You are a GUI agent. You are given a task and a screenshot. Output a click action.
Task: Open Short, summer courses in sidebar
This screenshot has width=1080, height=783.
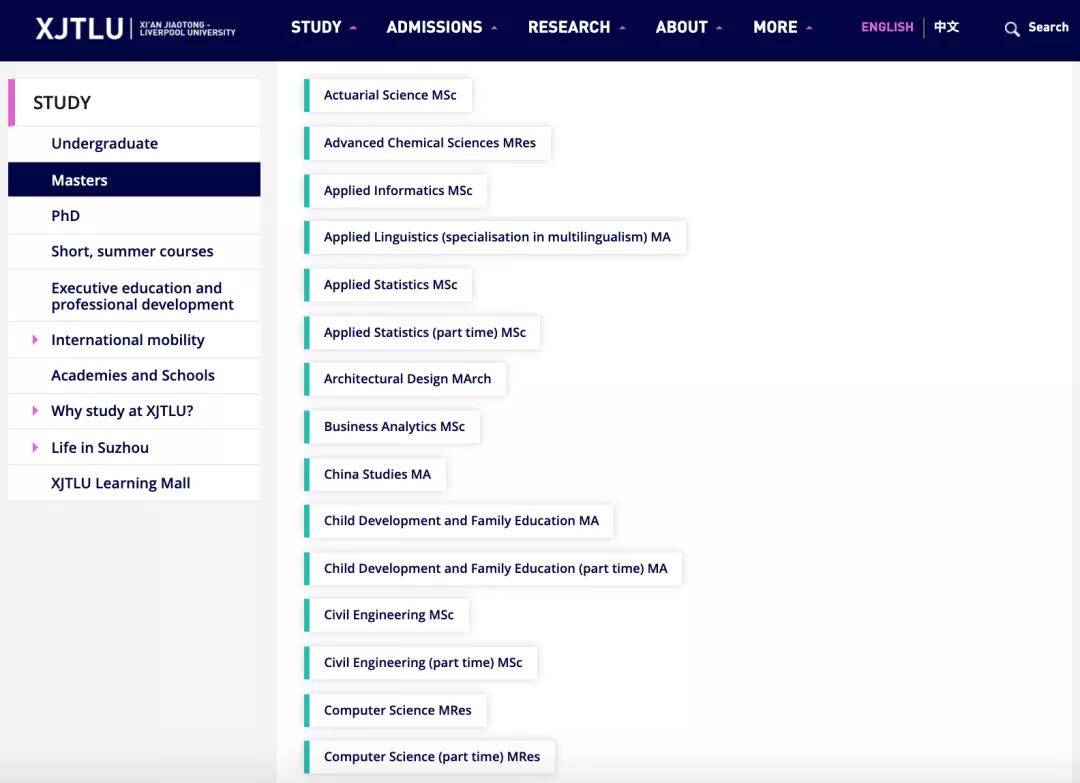tap(134, 251)
